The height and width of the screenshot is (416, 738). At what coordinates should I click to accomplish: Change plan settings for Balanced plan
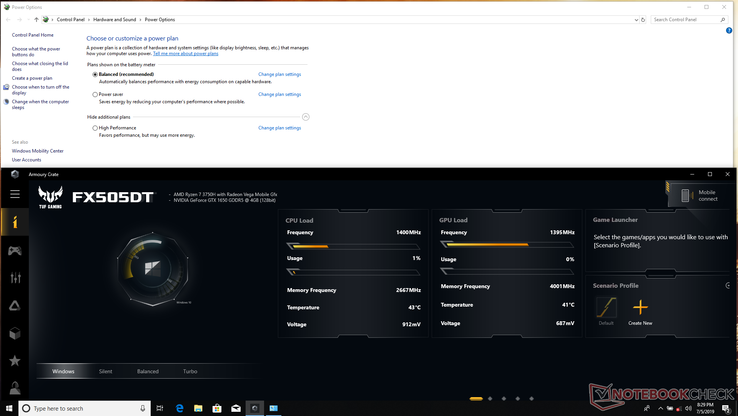click(x=280, y=74)
